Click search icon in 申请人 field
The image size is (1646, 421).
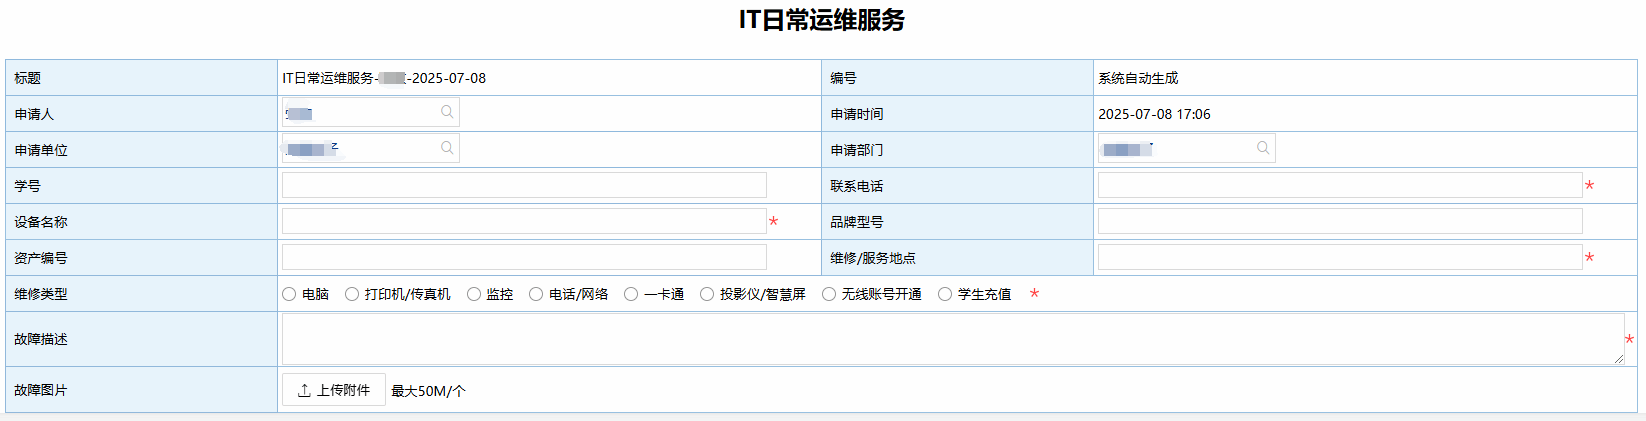click(447, 112)
